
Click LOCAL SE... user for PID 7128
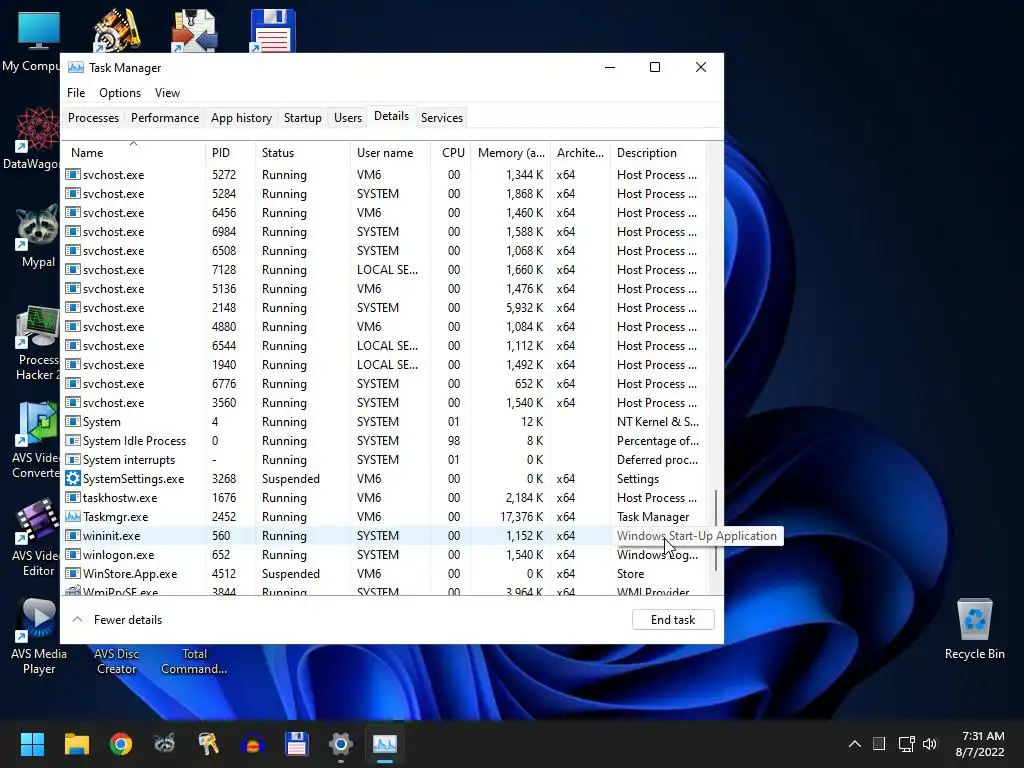pos(387,270)
